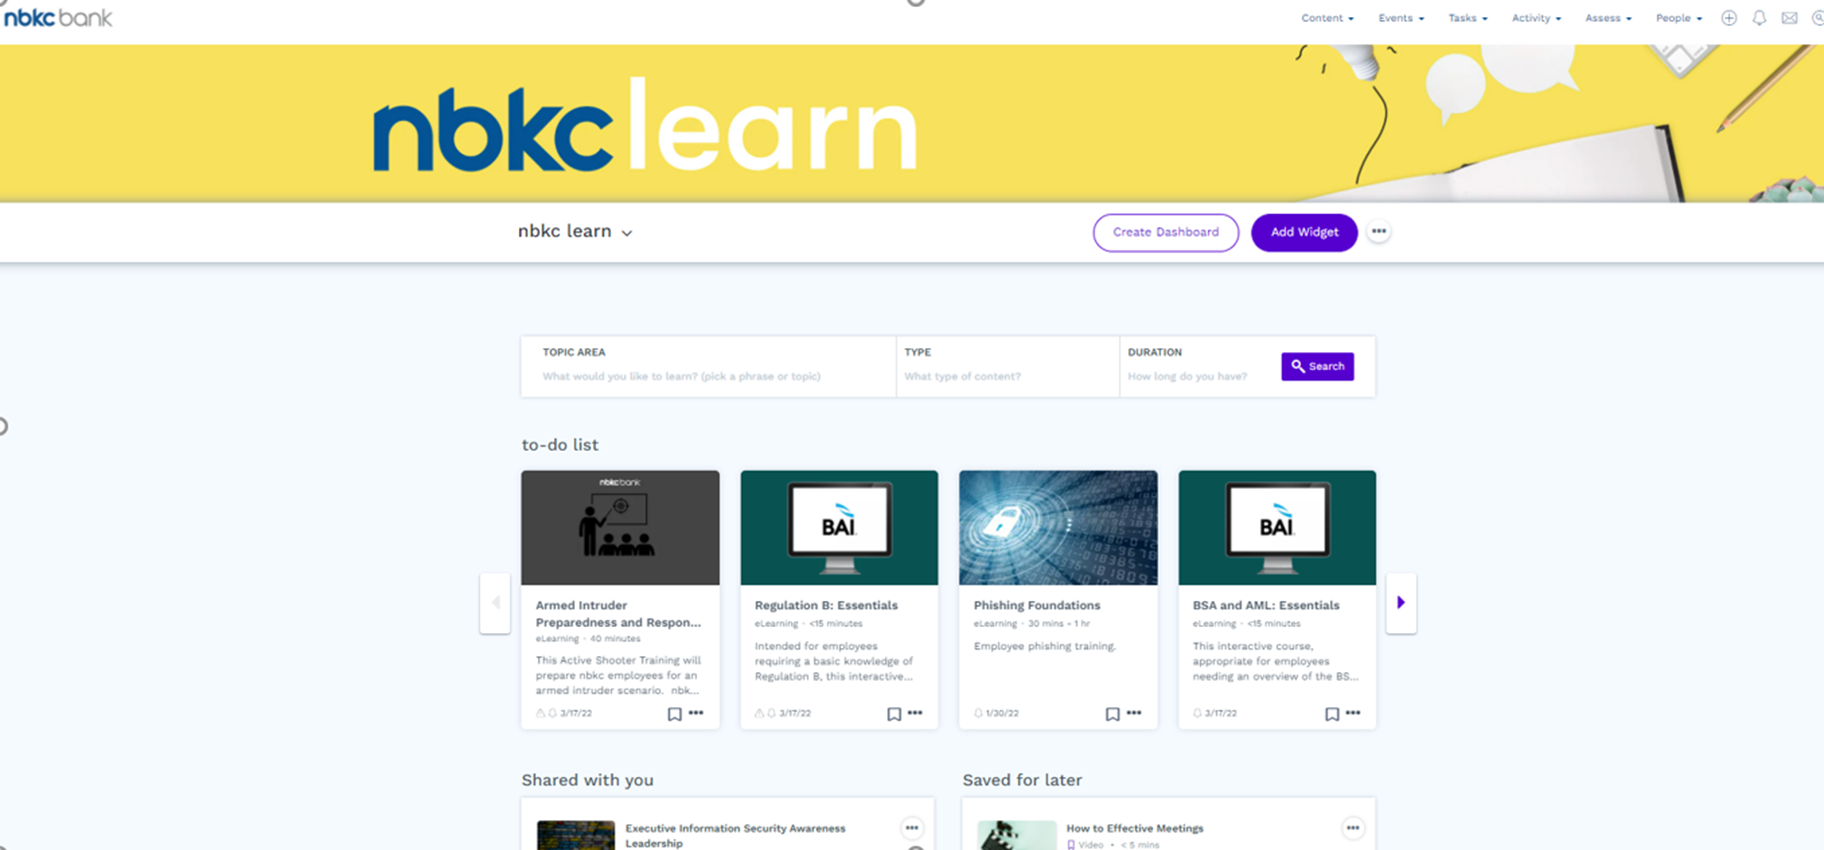Image resolution: width=1824 pixels, height=850 pixels.
Task: Click the Add Widget button
Action: (1303, 232)
